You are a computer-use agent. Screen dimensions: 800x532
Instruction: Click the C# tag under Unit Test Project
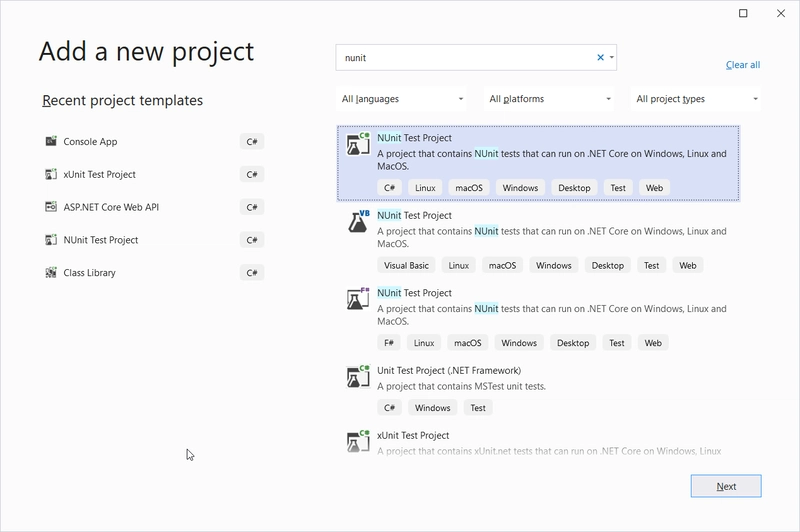tap(389, 408)
